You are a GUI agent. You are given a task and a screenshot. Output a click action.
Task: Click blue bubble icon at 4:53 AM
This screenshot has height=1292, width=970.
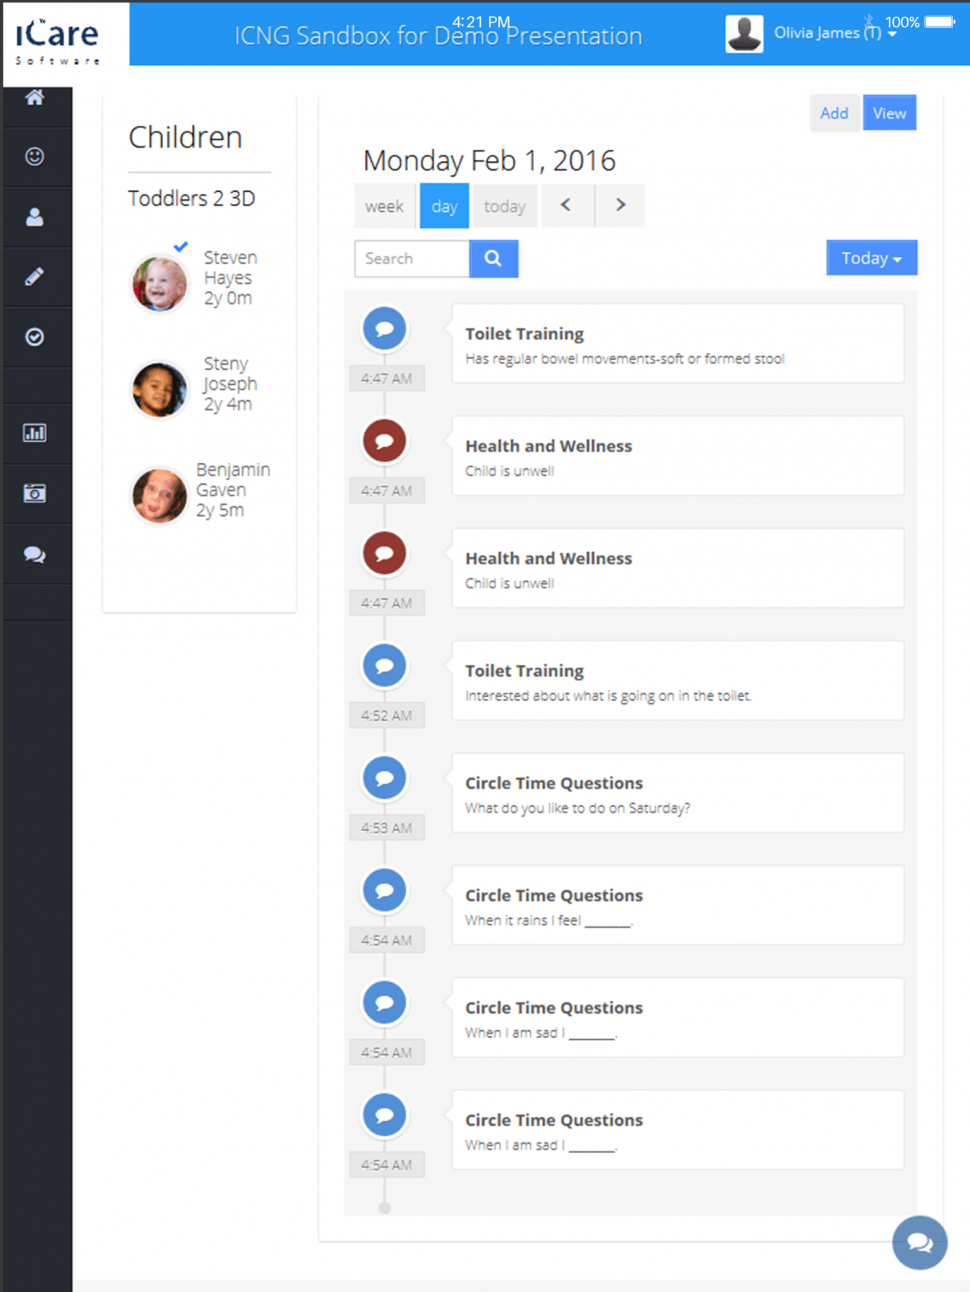[x=384, y=777]
